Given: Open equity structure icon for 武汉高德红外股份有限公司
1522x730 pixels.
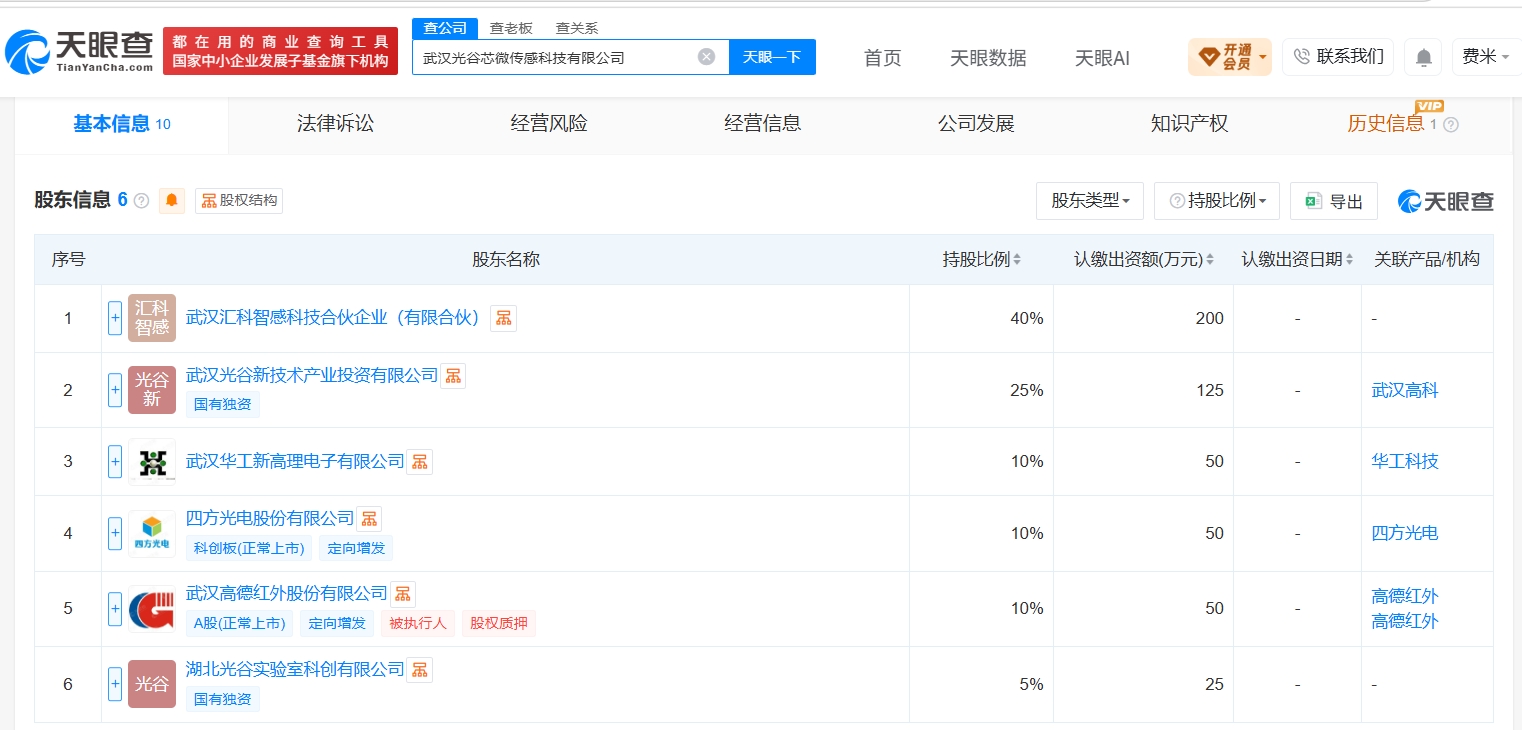Looking at the screenshot, I should pos(403,594).
